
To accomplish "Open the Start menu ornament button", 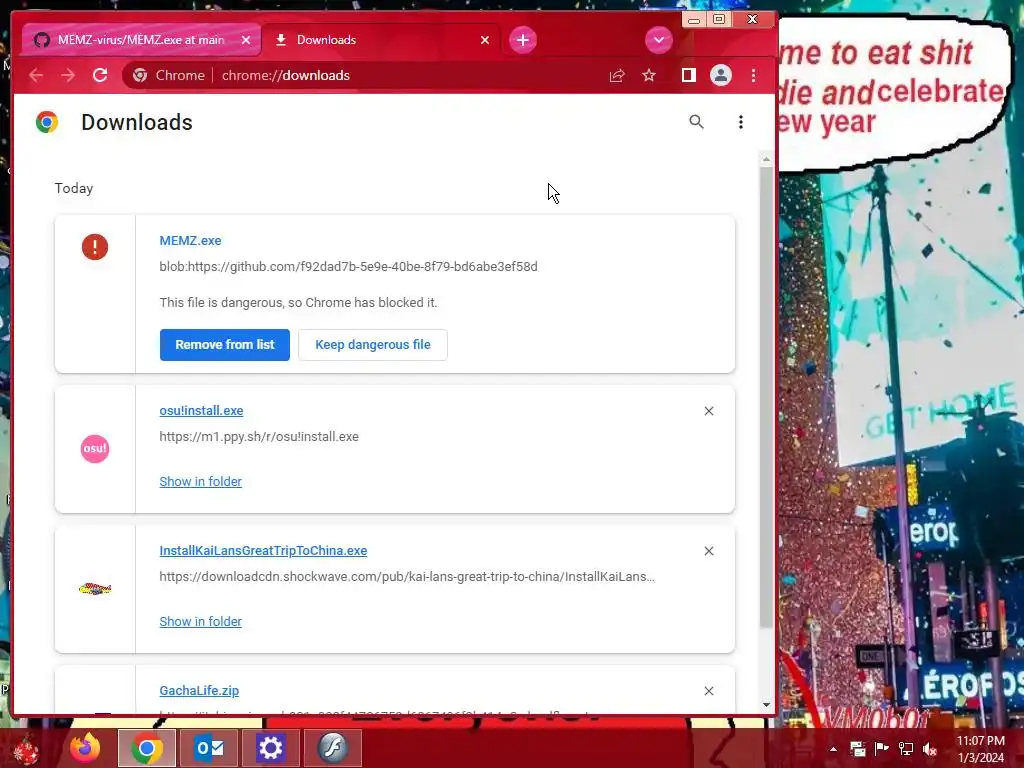I will click(26, 750).
